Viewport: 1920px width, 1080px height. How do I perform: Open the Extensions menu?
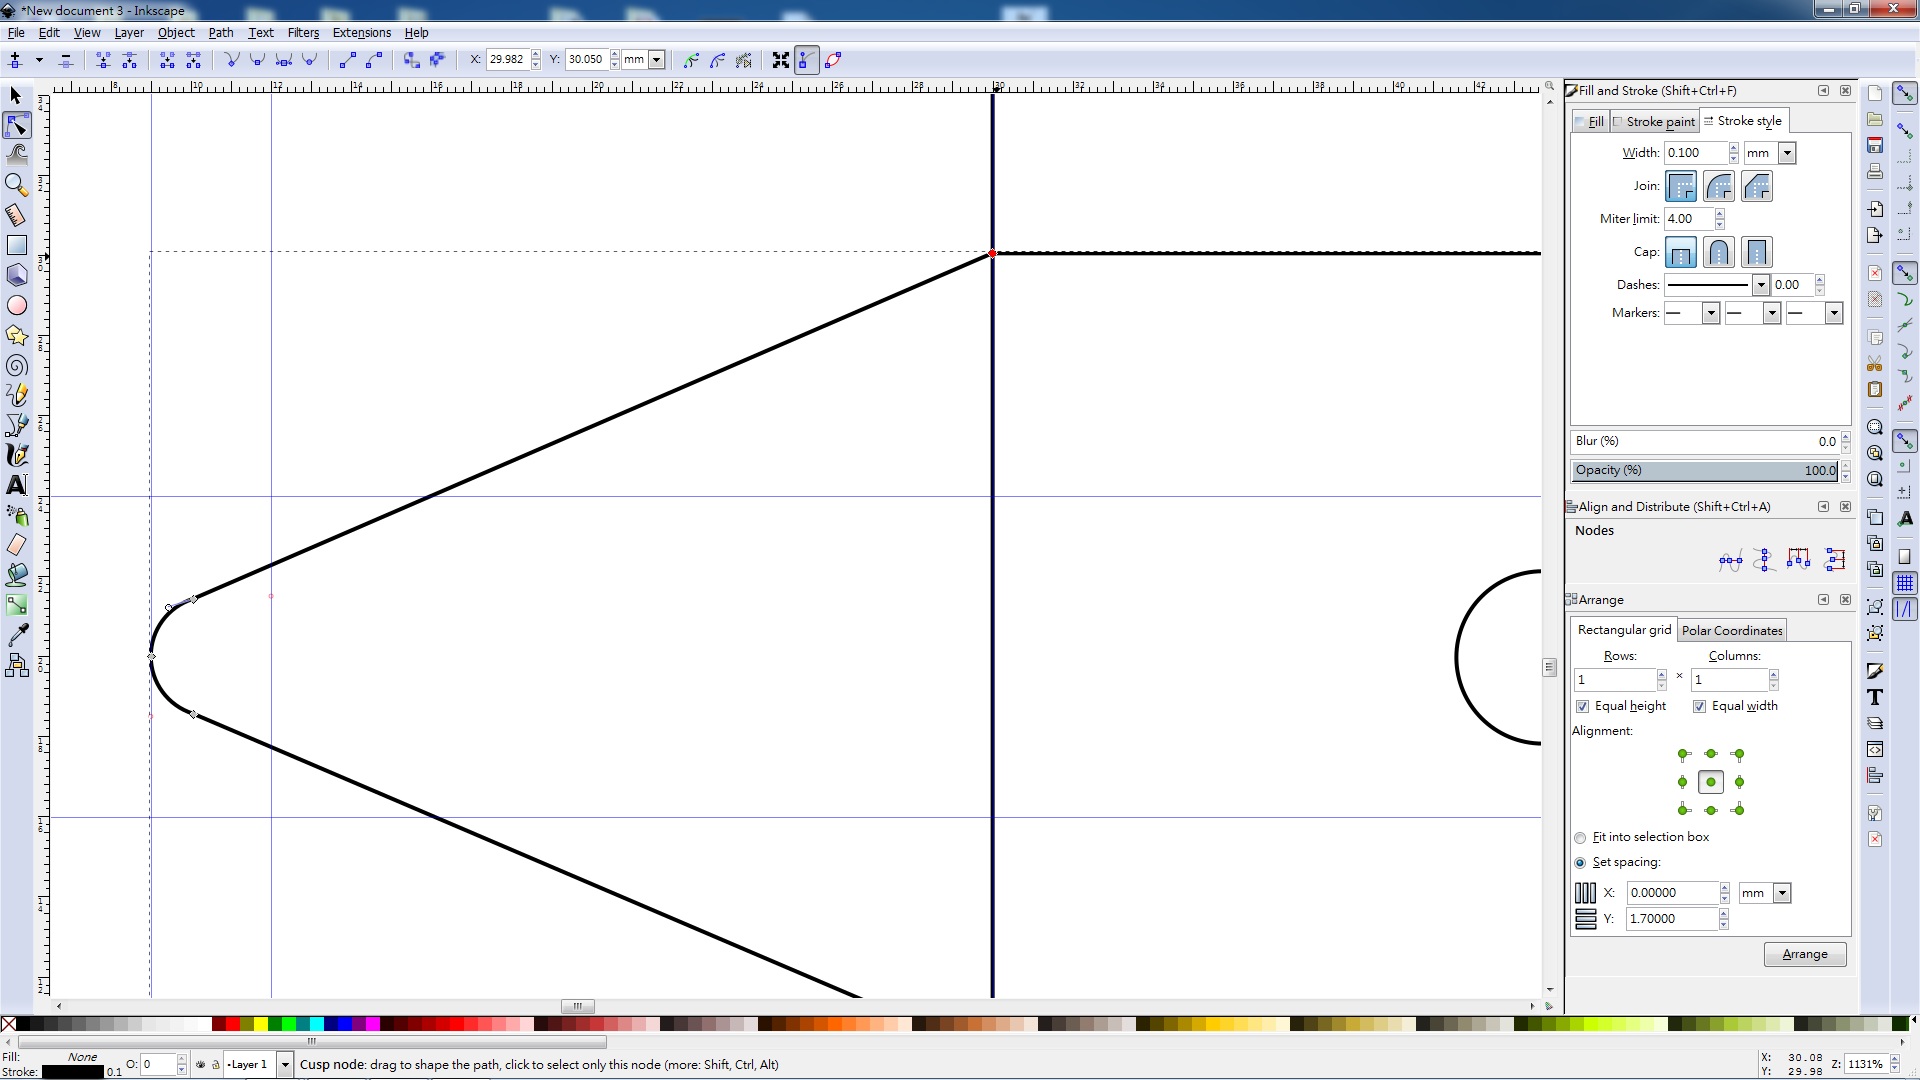(361, 33)
